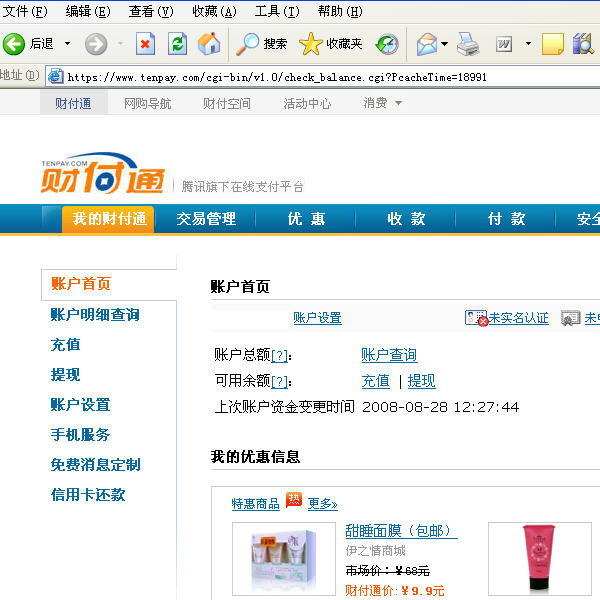The height and width of the screenshot is (600, 600).
Task: Go to 财付空间 in the top nav
Action: [x=227, y=103]
